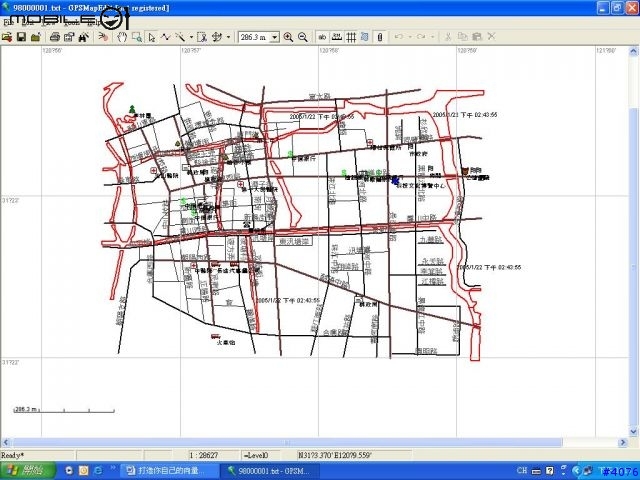Open the Undo history dropdown arrow
Viewport: 640px width, 480px height.
pyautogui.click(x=410, y=37)
